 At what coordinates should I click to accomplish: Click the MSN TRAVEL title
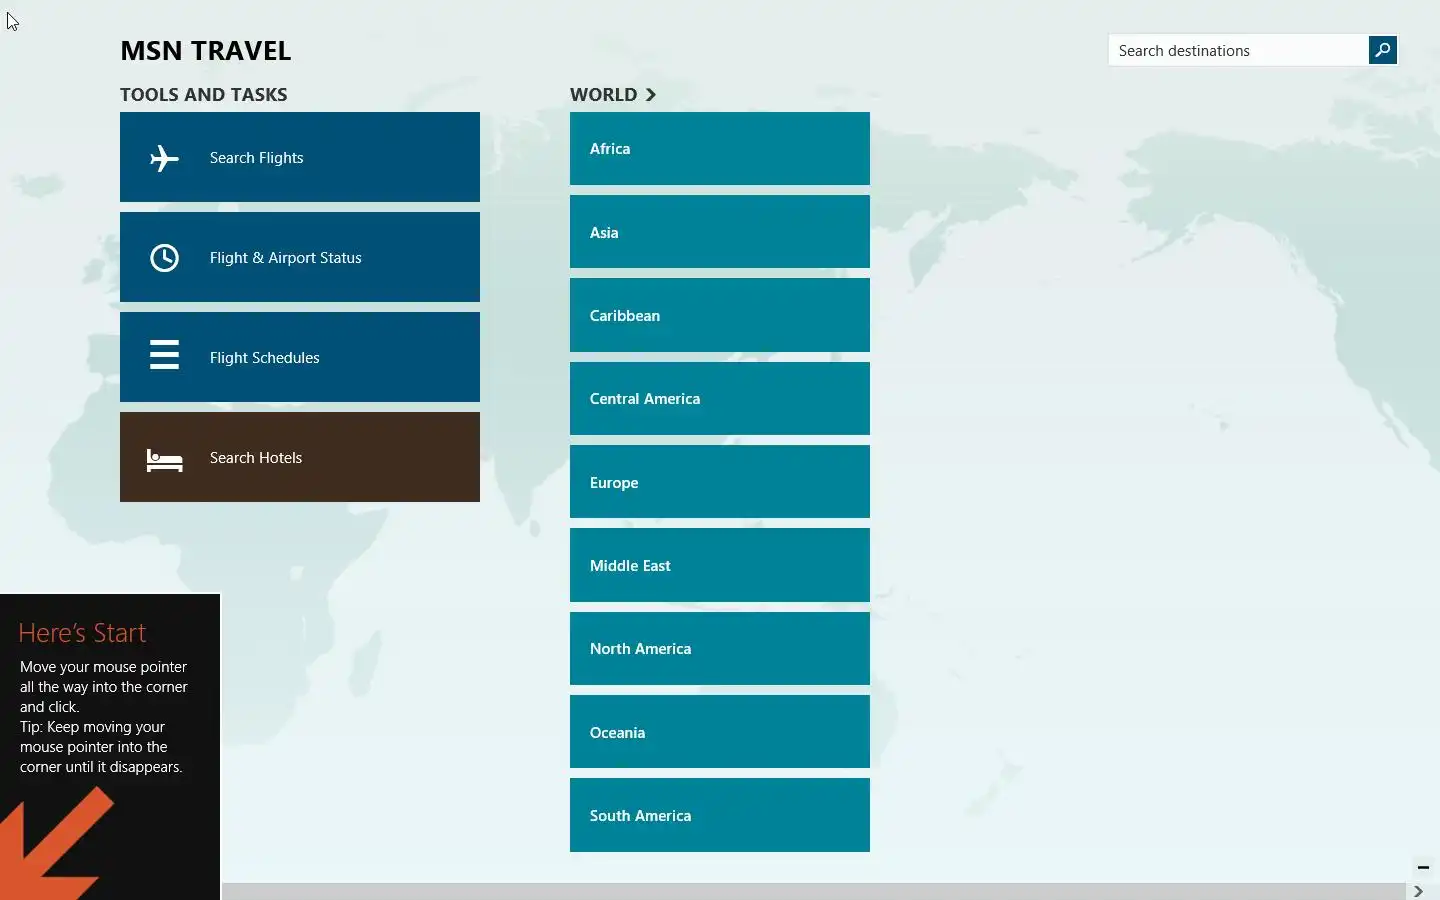(205, 51)
